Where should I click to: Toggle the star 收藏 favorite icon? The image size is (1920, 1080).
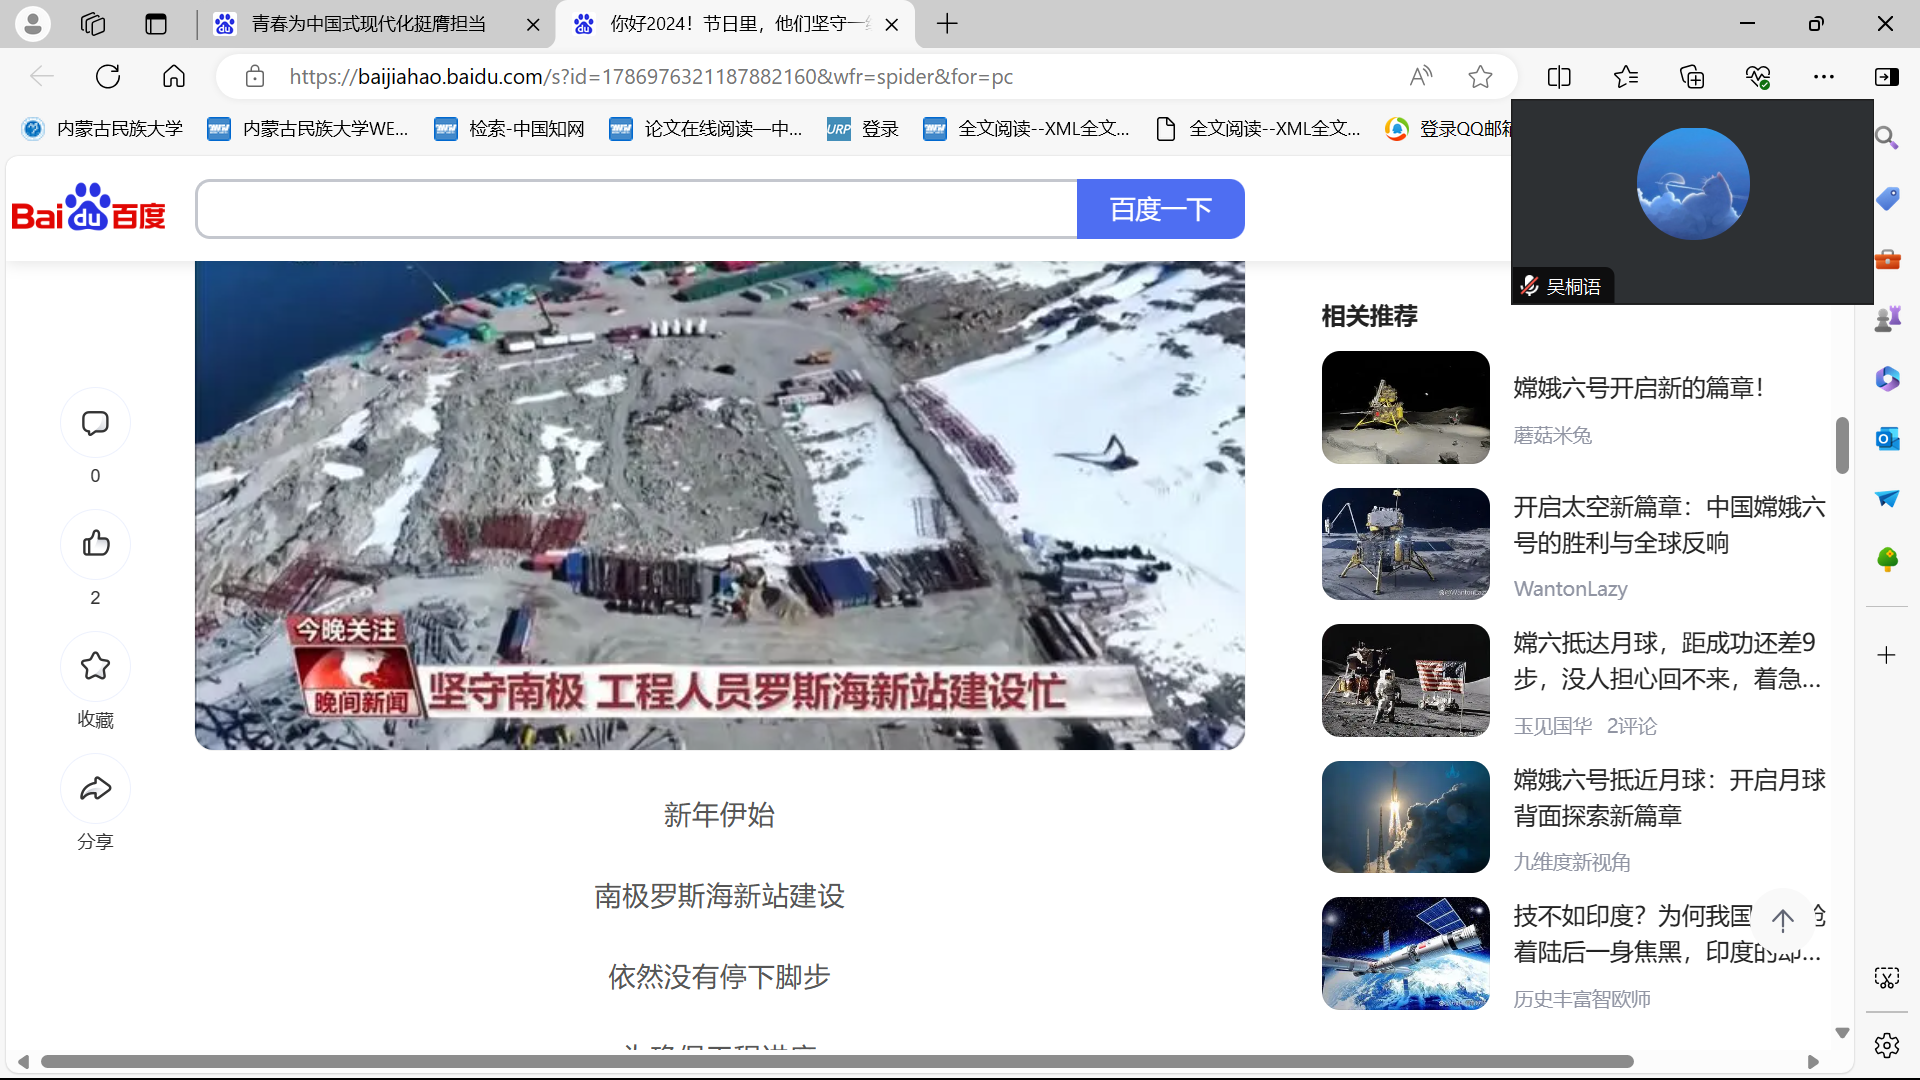tap(95, 666)
